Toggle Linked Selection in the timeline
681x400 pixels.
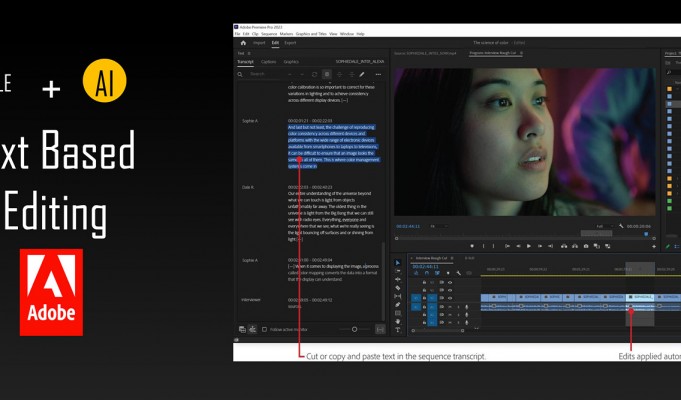[437, 273]
